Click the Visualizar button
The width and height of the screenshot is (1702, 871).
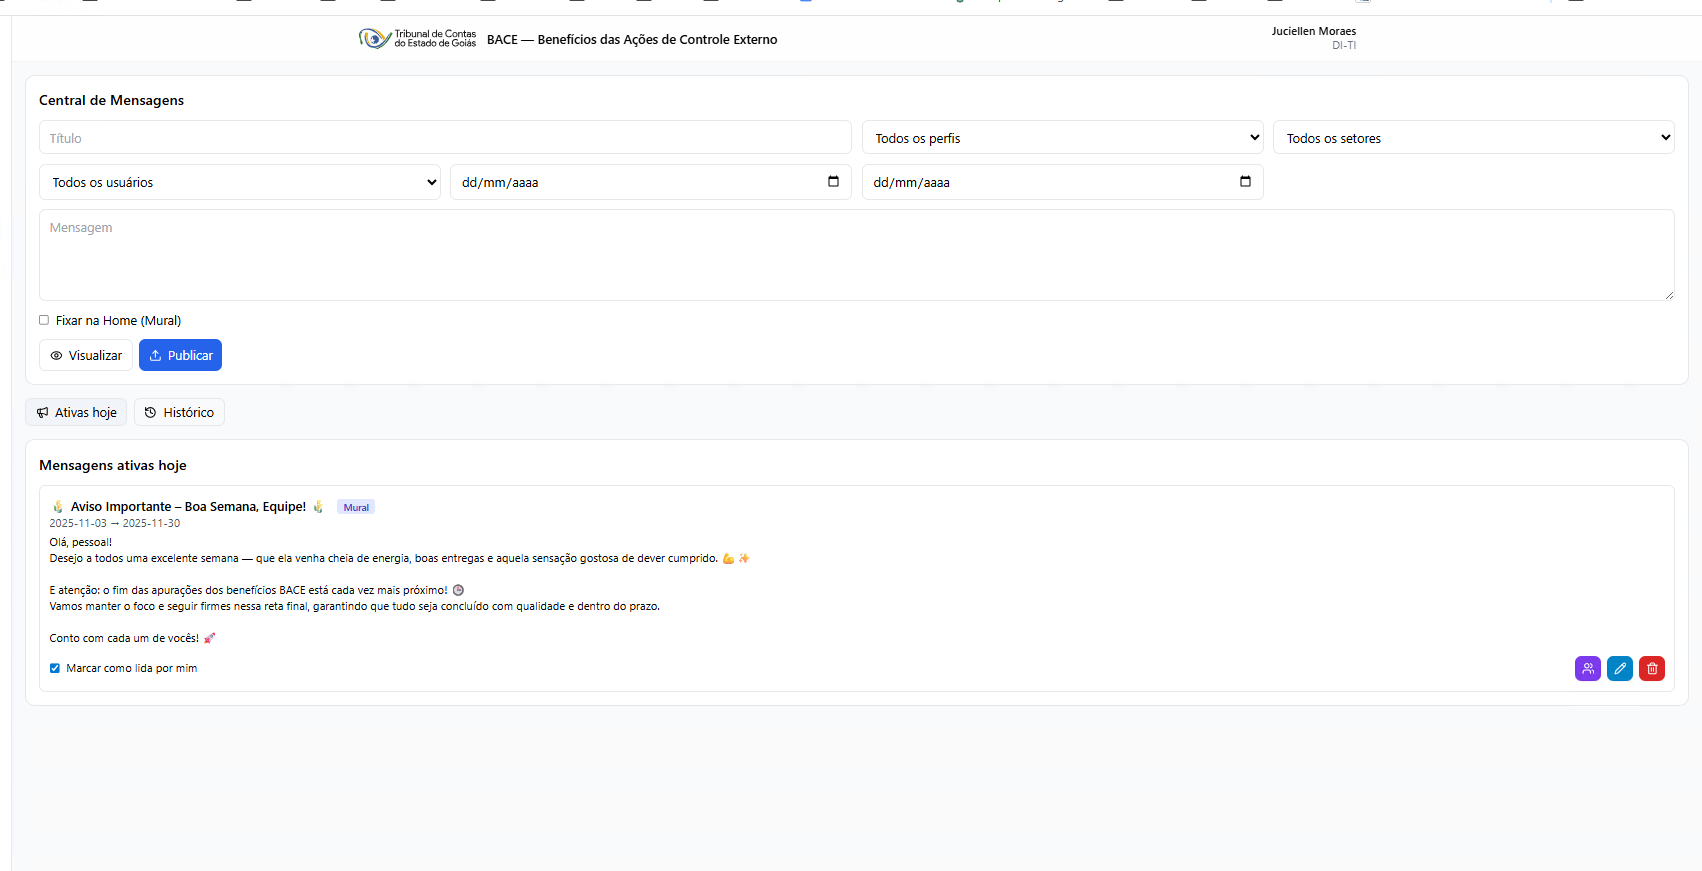(86, 355)
